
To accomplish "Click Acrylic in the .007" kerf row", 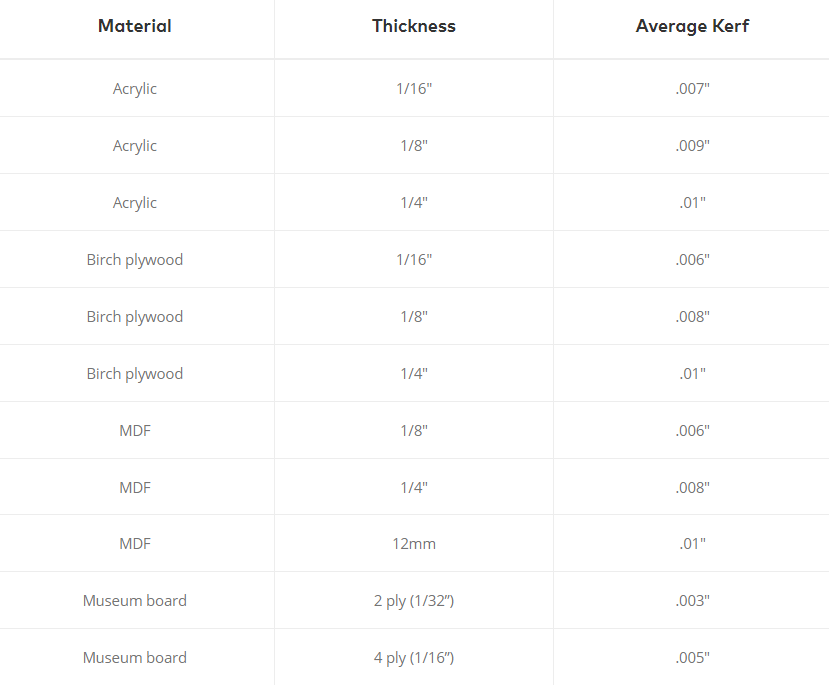I will point(135,88).
